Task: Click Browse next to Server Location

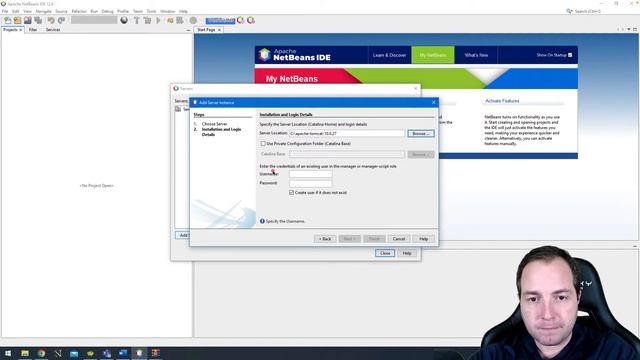Action: pos(421,133)
